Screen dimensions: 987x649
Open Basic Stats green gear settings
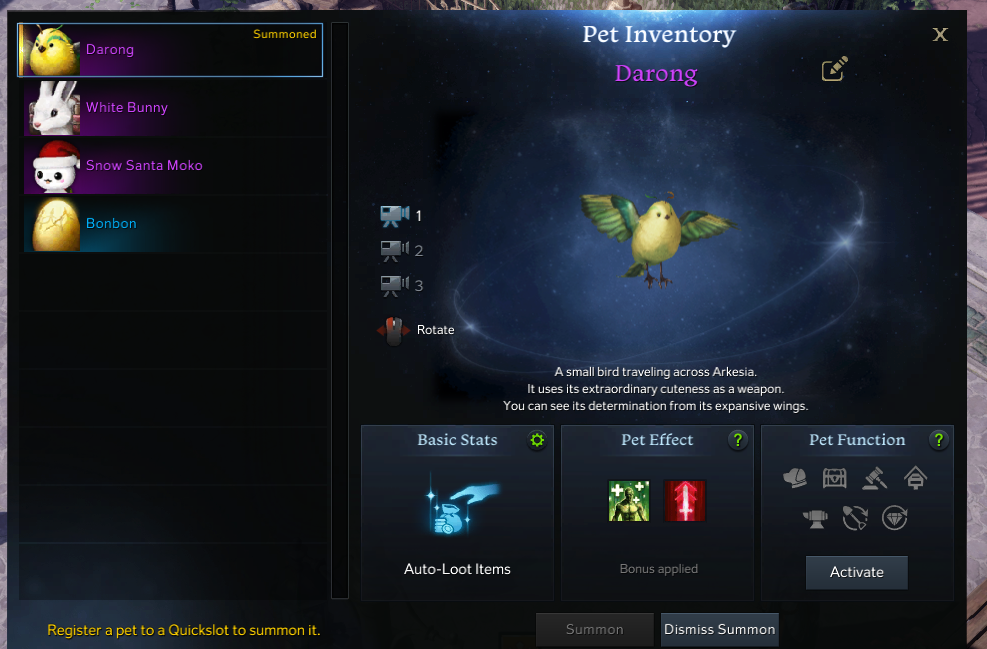[537, 440]
